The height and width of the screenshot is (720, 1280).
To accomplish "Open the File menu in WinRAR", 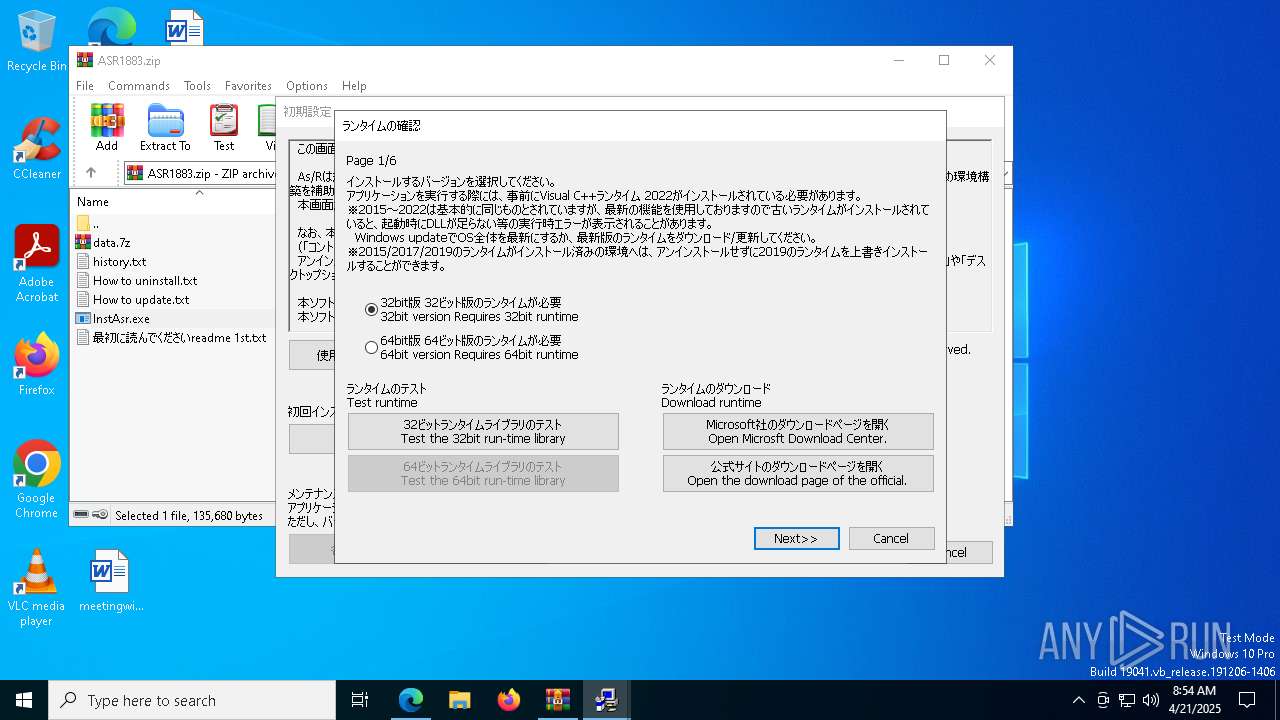I will coord(85,86).
